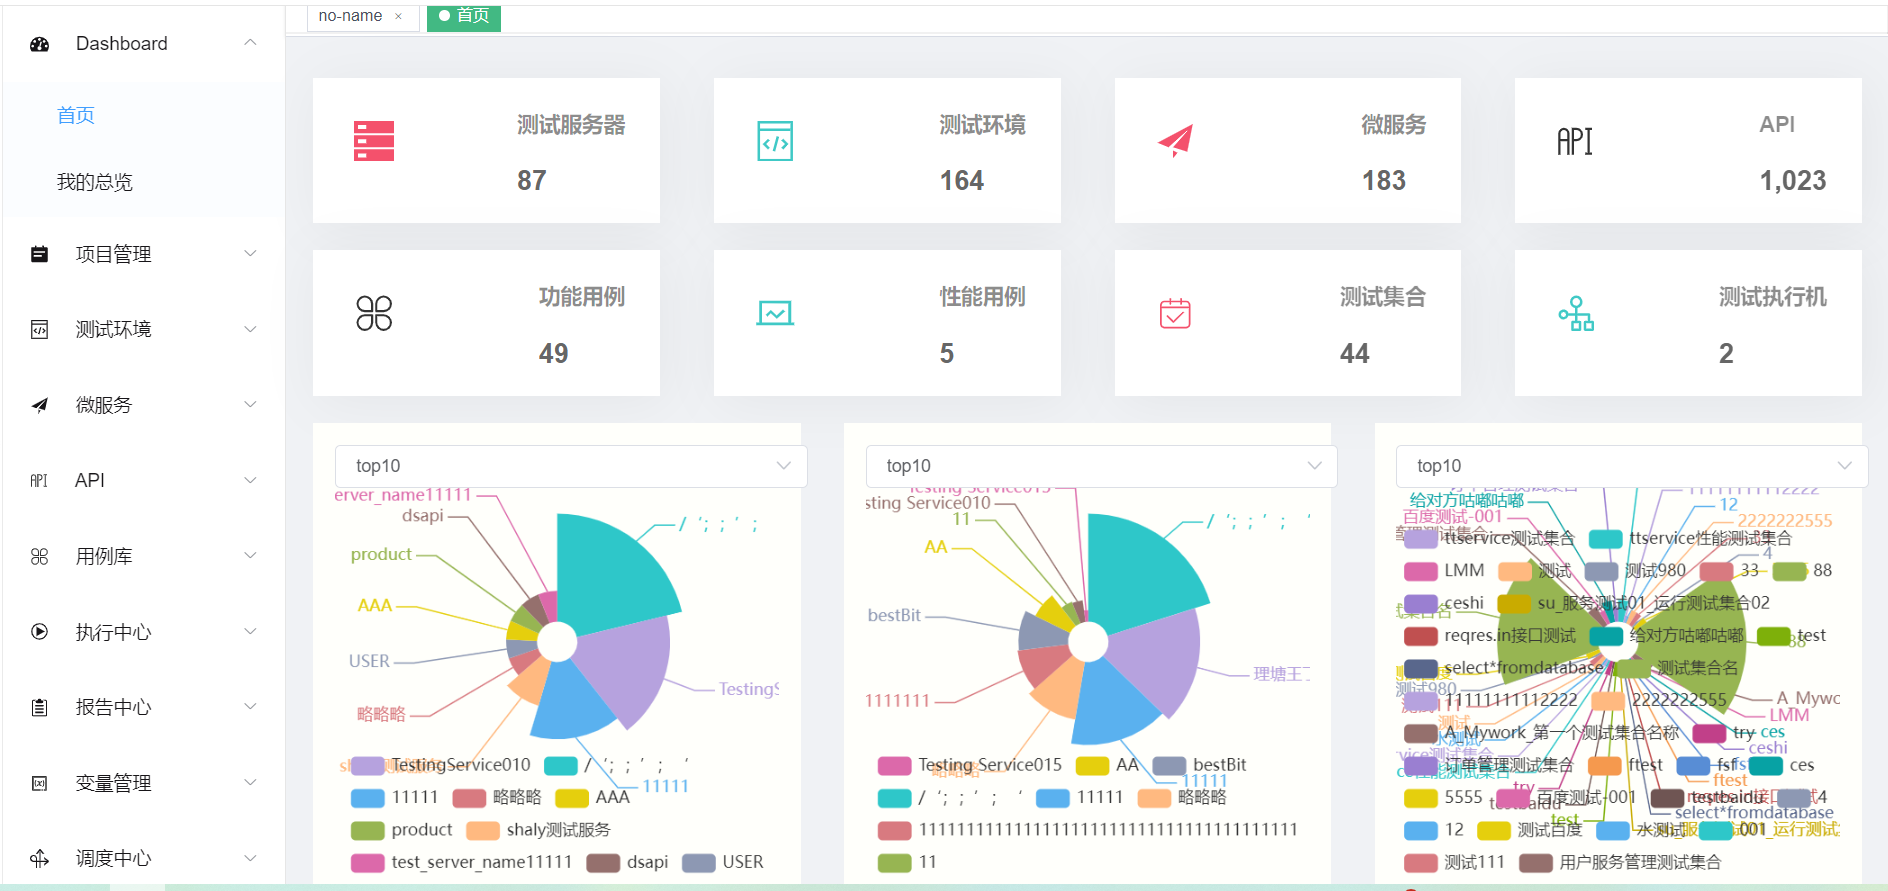Click the red paper plane on 微服务 card
This screenshot has height=891, width=1888.
tap(1176, 141)
